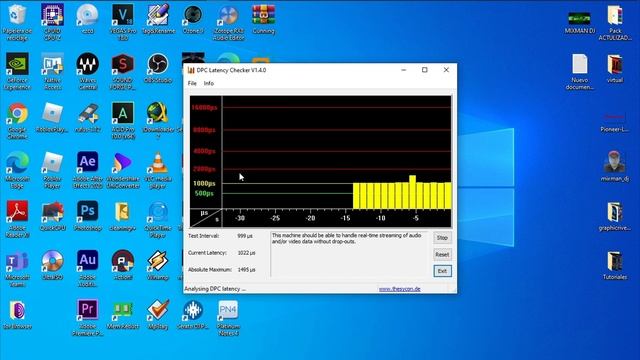Click the Stop button

coord(442,238)
